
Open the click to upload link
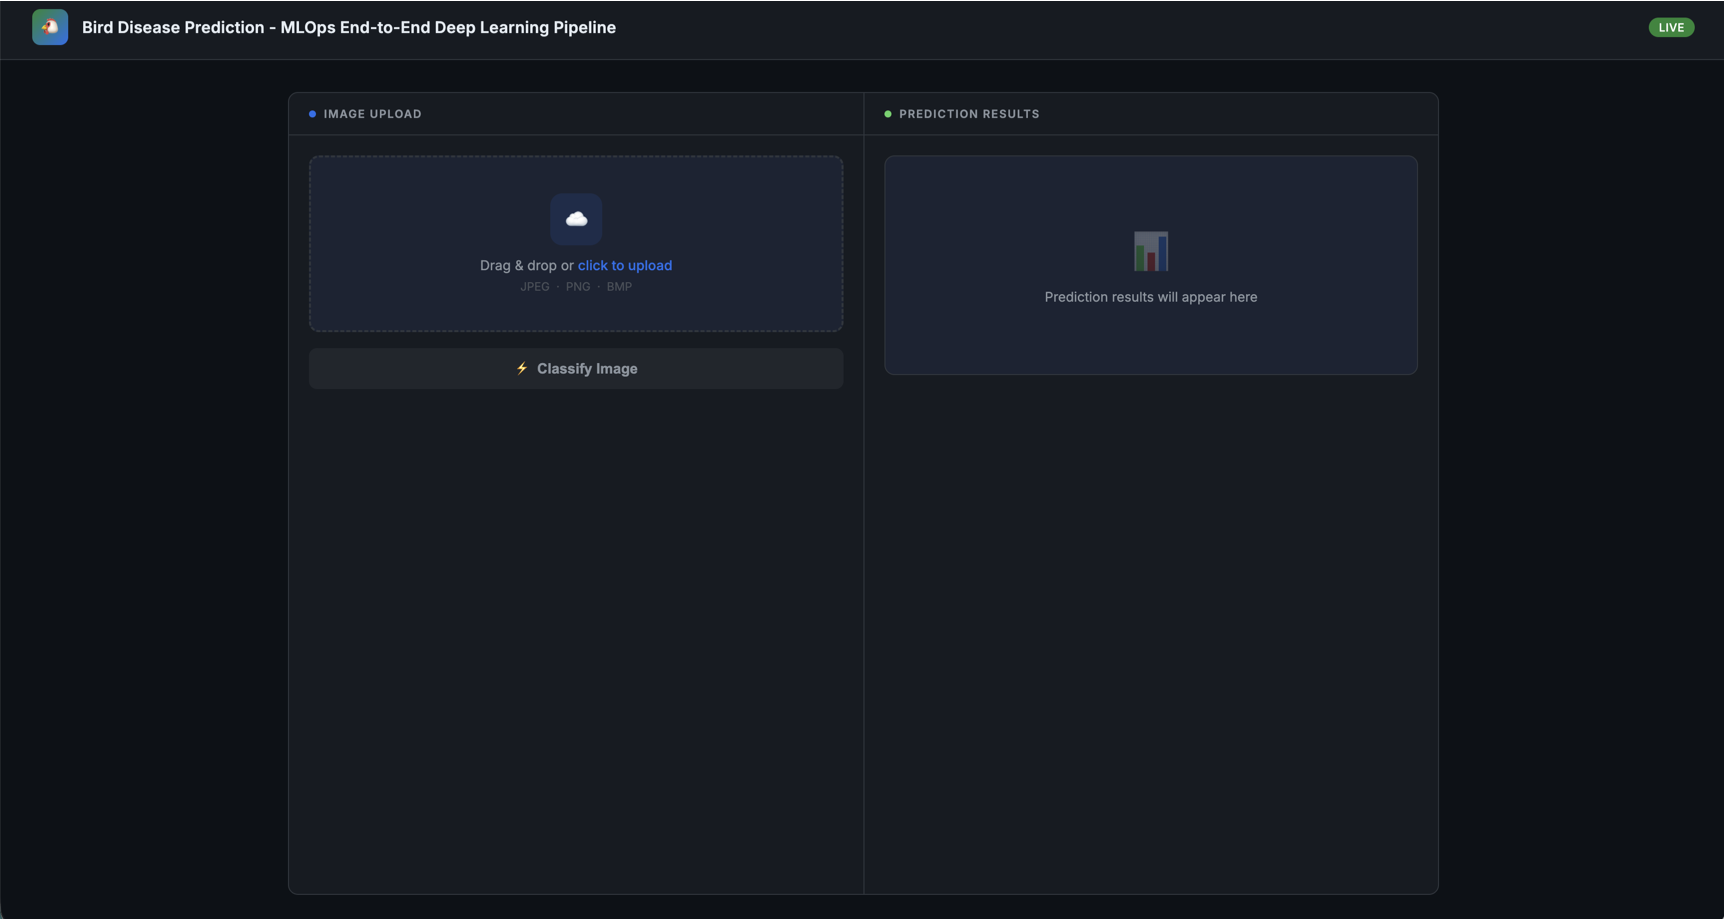(x=625, y=265)
